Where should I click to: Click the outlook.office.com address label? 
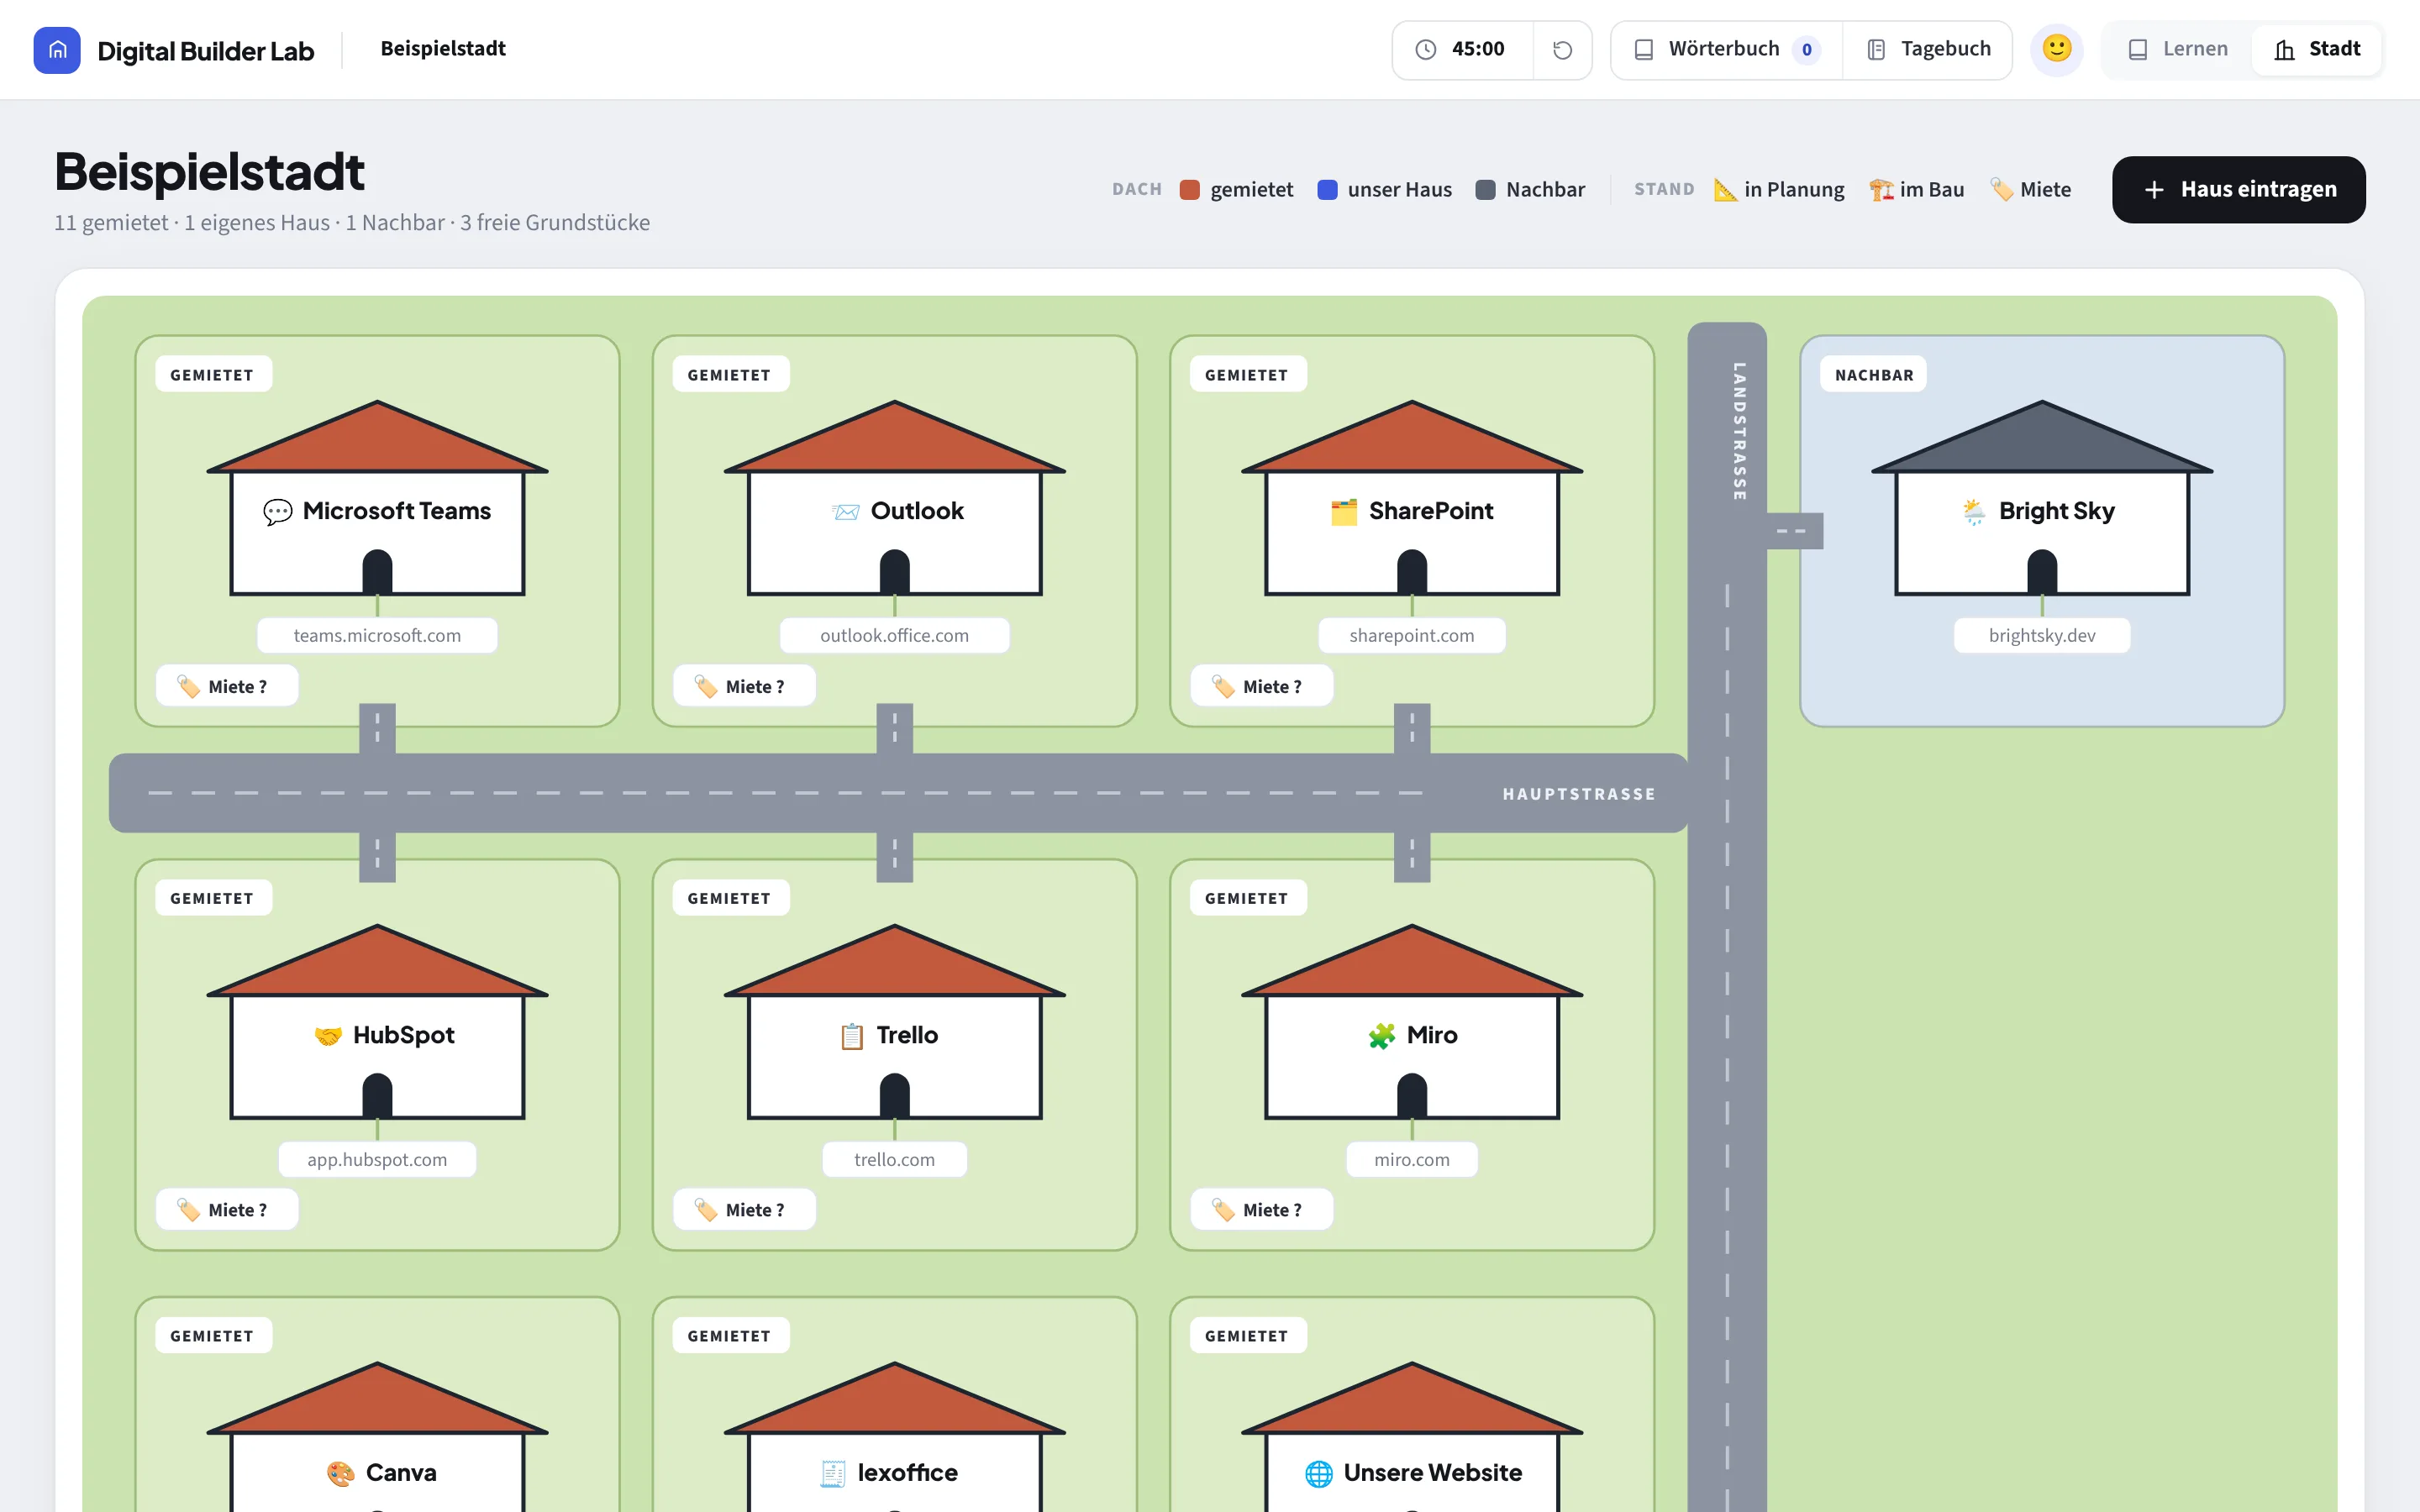894,636
